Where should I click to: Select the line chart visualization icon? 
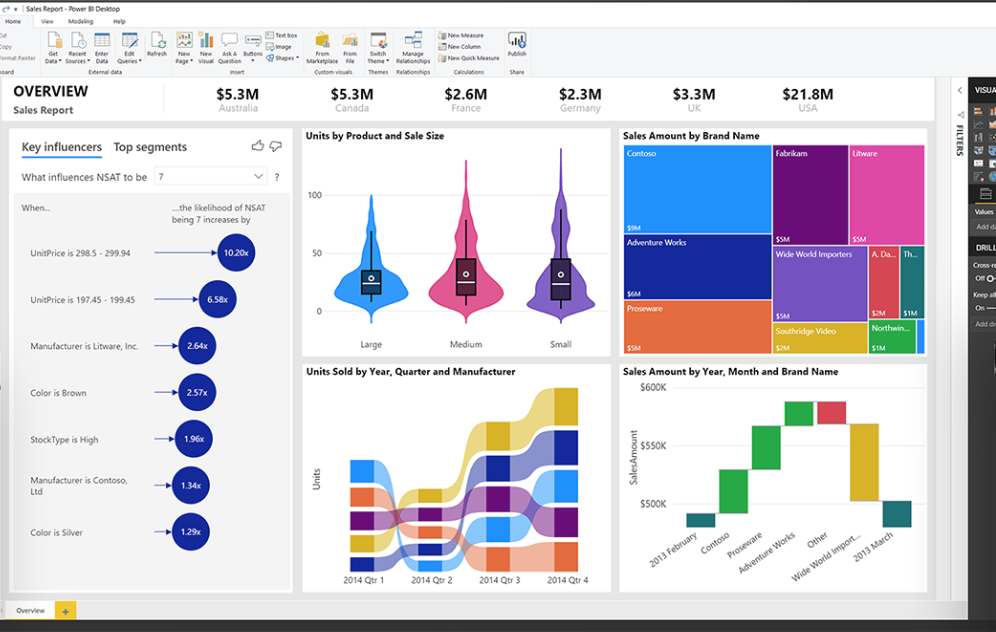(x=978, y=124)
